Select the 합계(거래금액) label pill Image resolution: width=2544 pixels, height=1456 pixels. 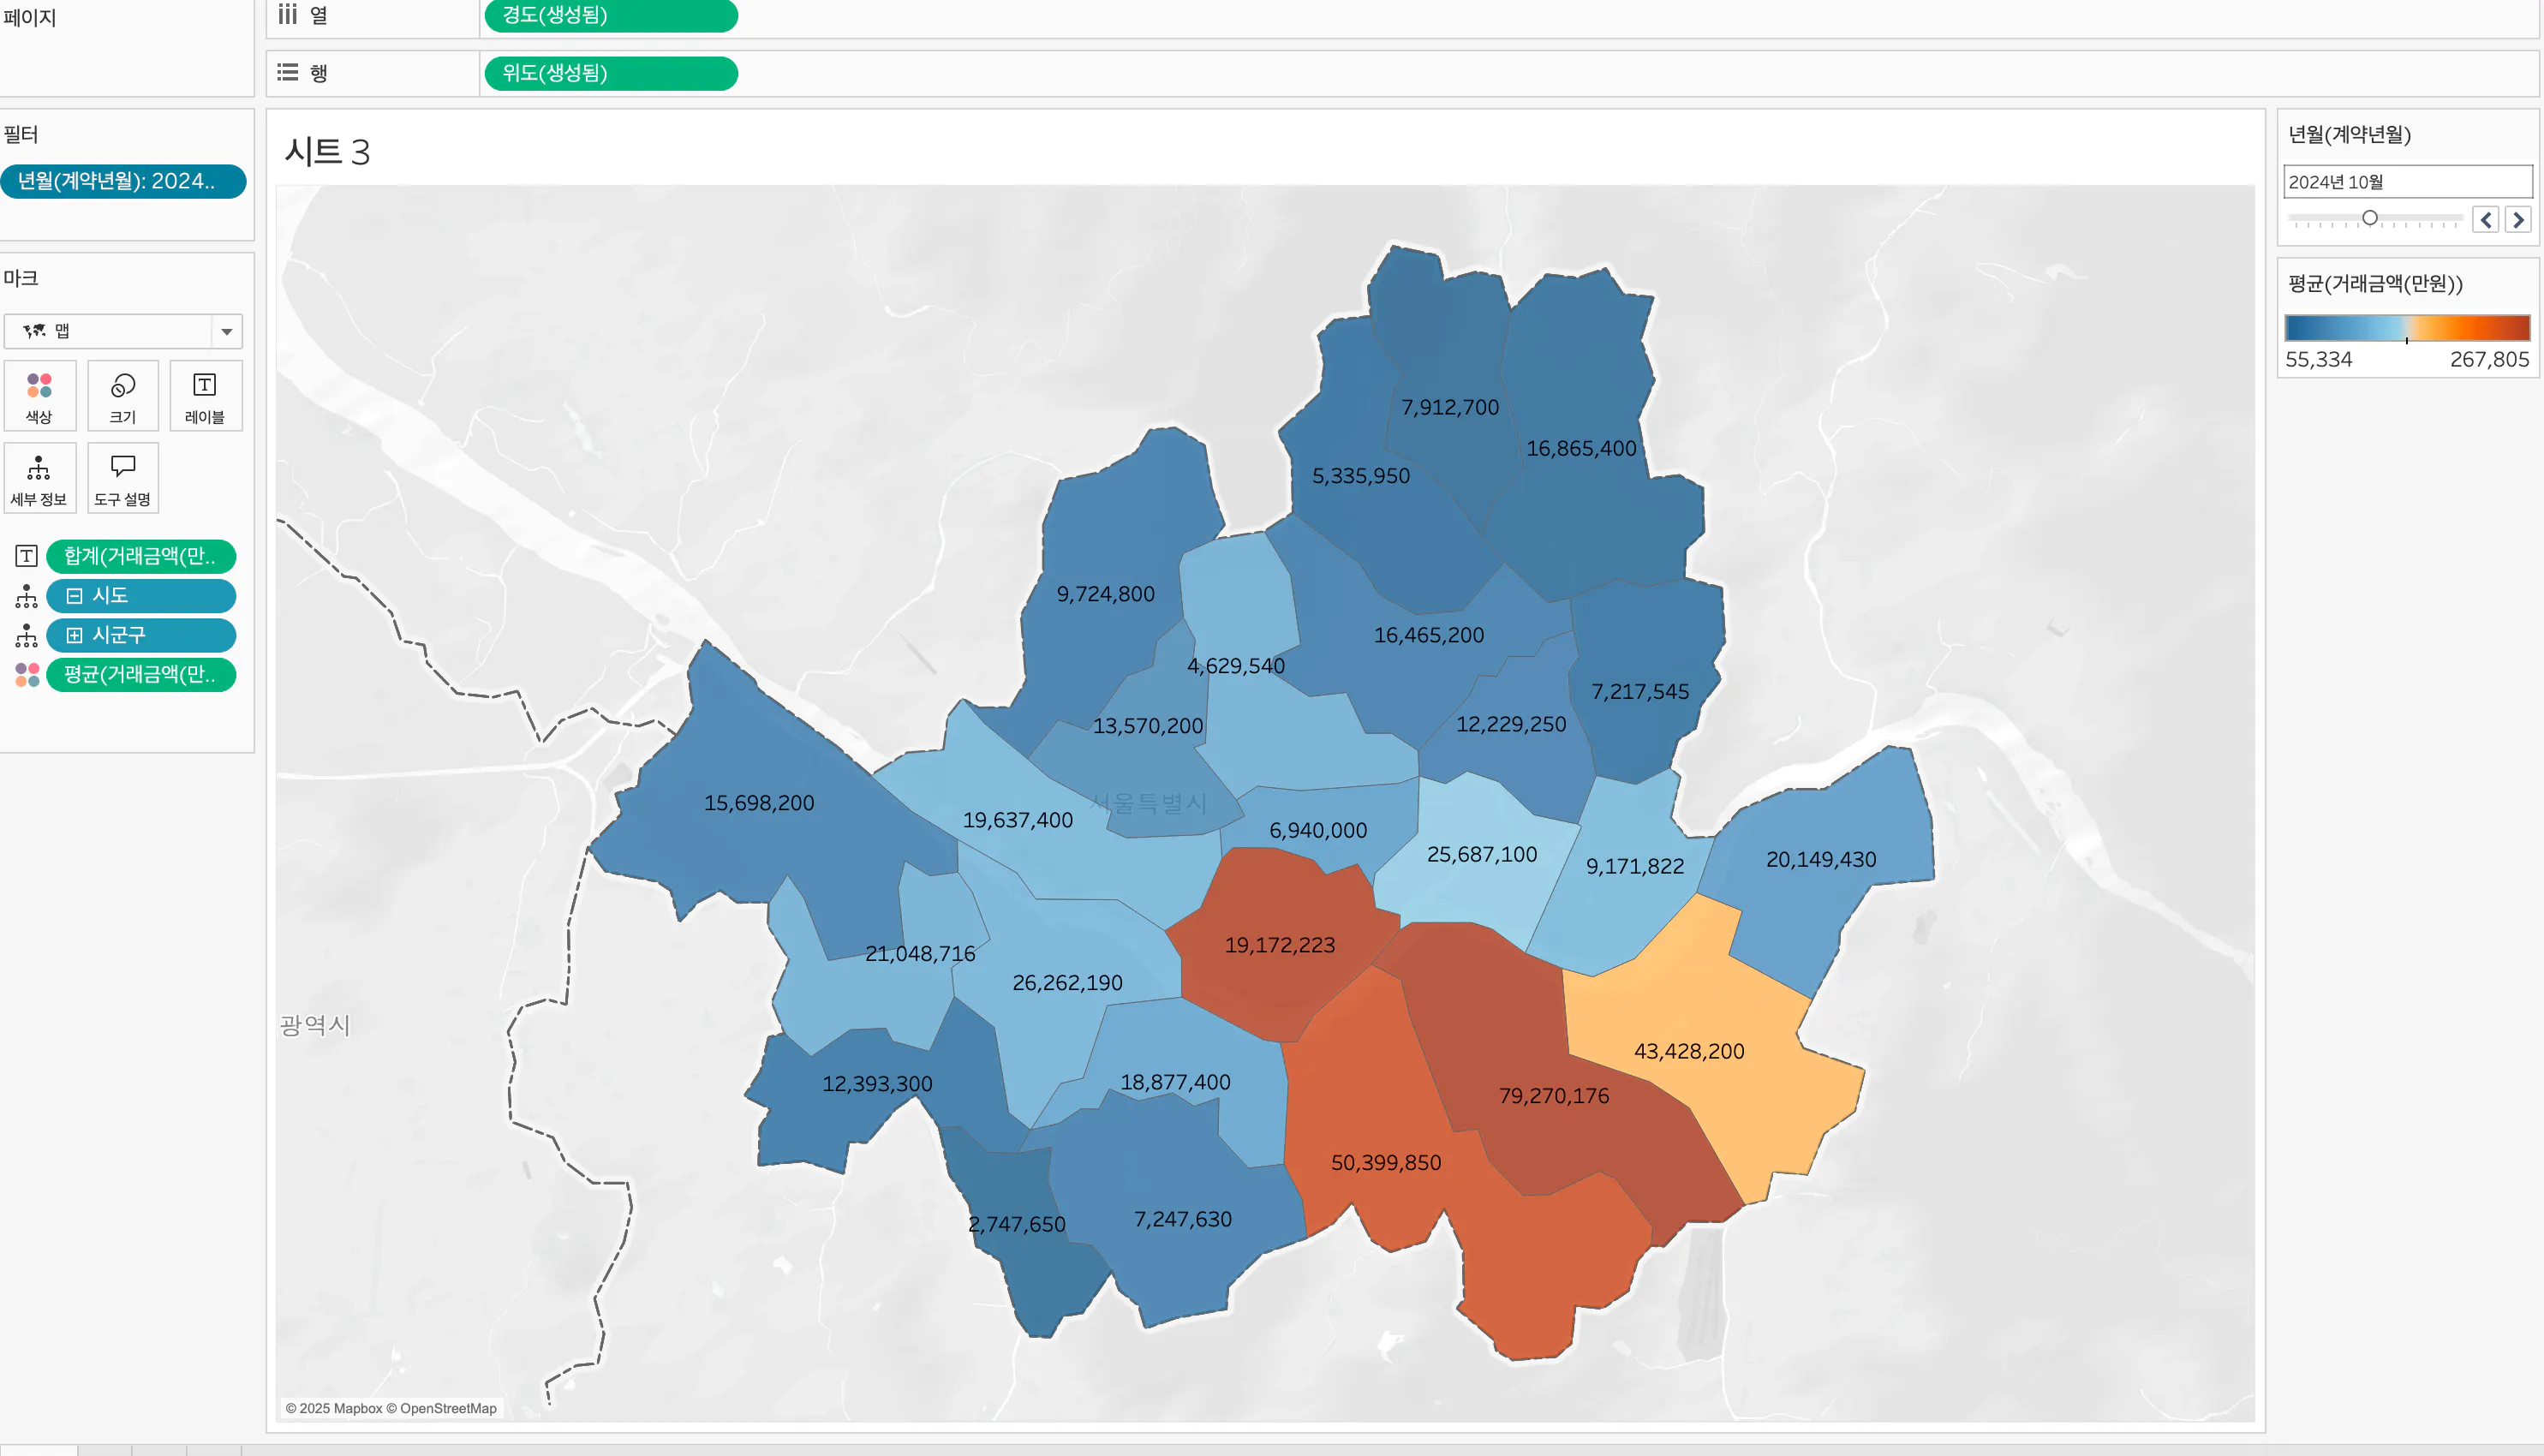coord(141,556)
